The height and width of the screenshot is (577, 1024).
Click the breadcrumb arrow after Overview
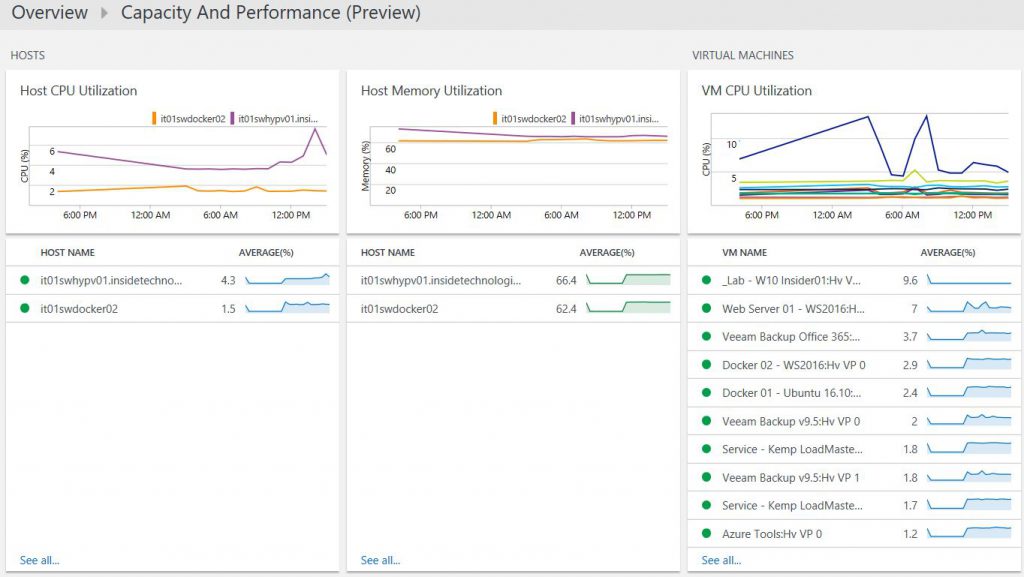(x=104, y=12)
